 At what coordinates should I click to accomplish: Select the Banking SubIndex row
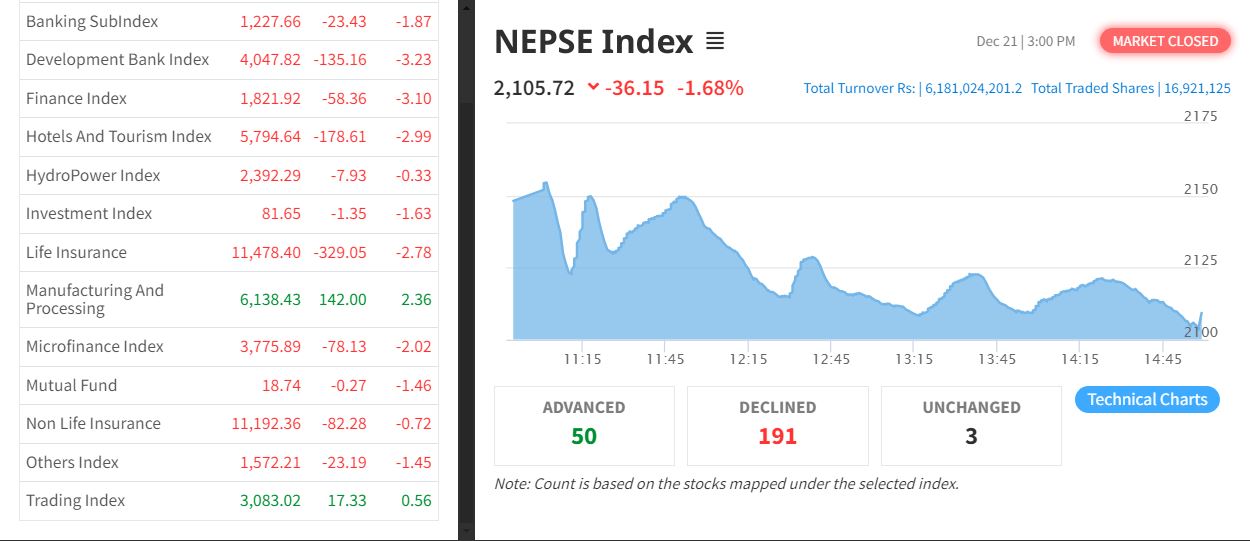(92, 21)
